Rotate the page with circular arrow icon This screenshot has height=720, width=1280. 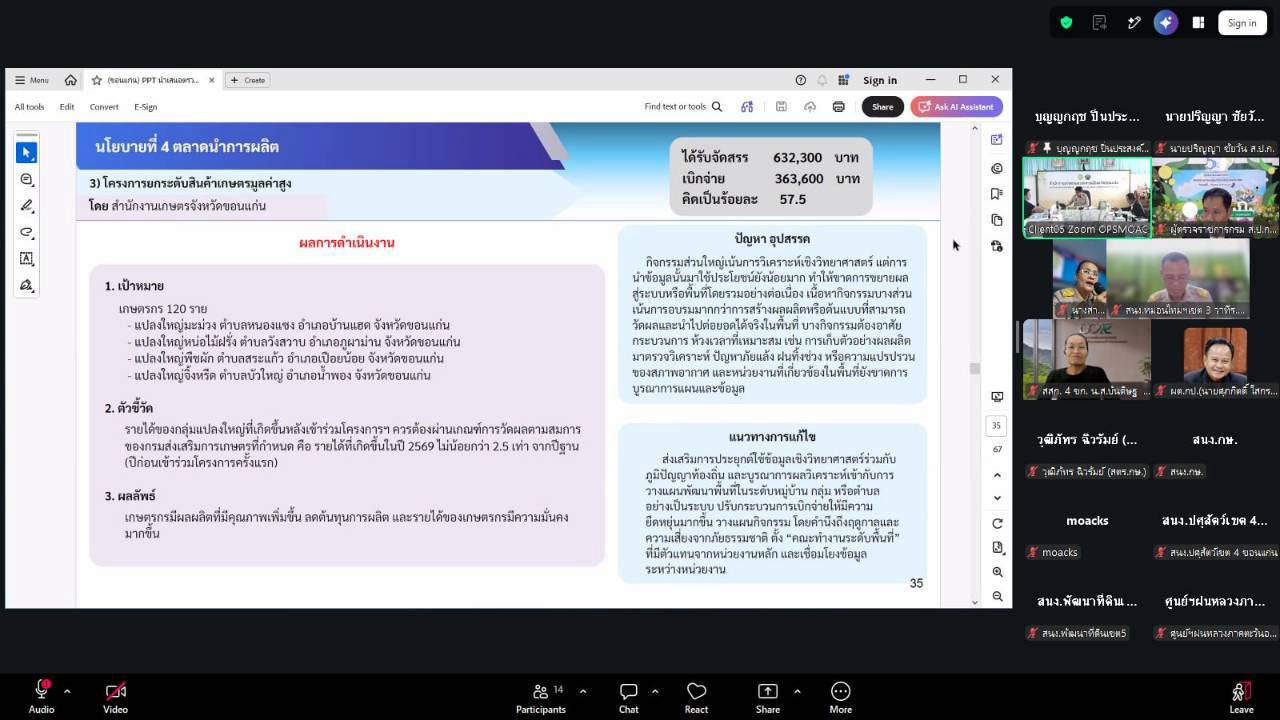(997, 524)
